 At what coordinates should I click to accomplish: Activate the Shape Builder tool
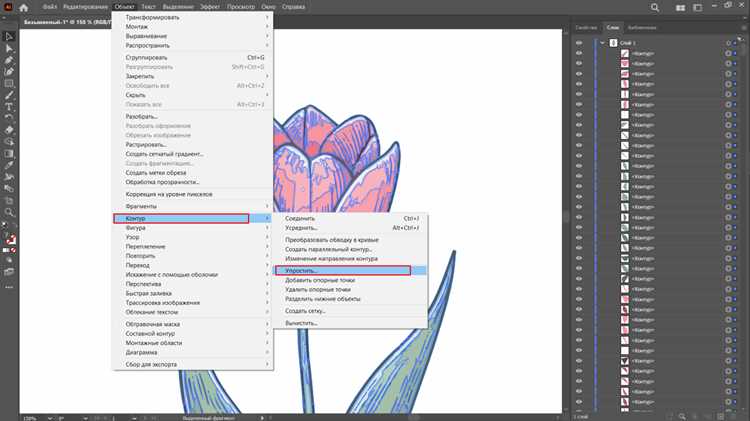click(9, 142)
